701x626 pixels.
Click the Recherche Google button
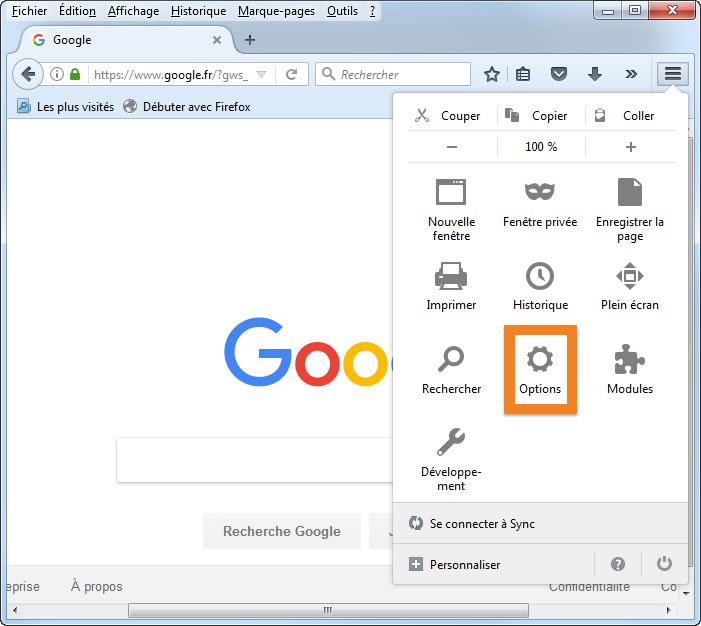coord(281,531)
